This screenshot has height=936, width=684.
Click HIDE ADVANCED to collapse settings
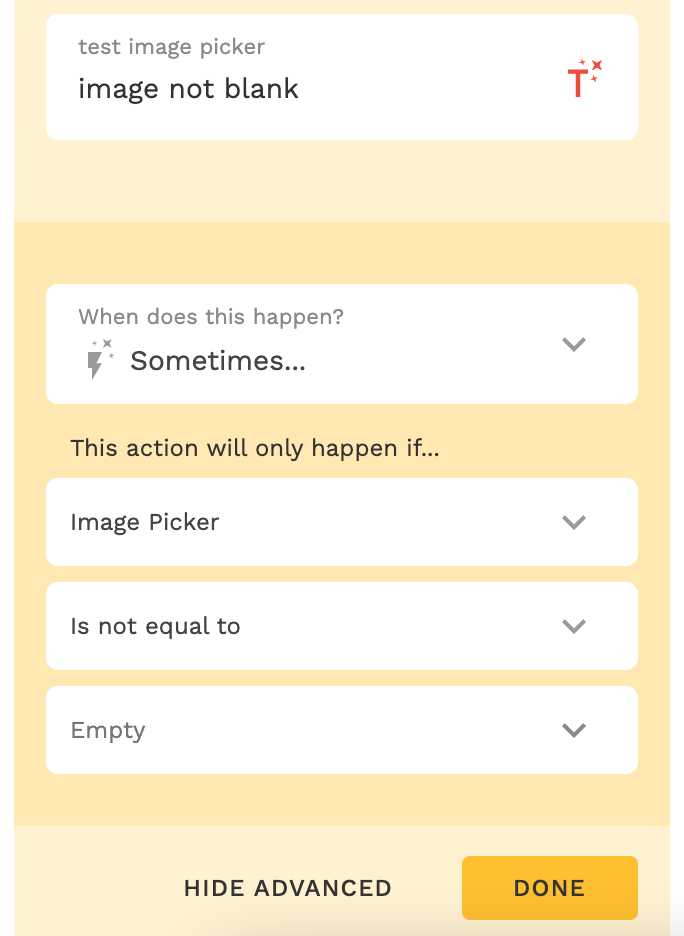tap(287, 888)
